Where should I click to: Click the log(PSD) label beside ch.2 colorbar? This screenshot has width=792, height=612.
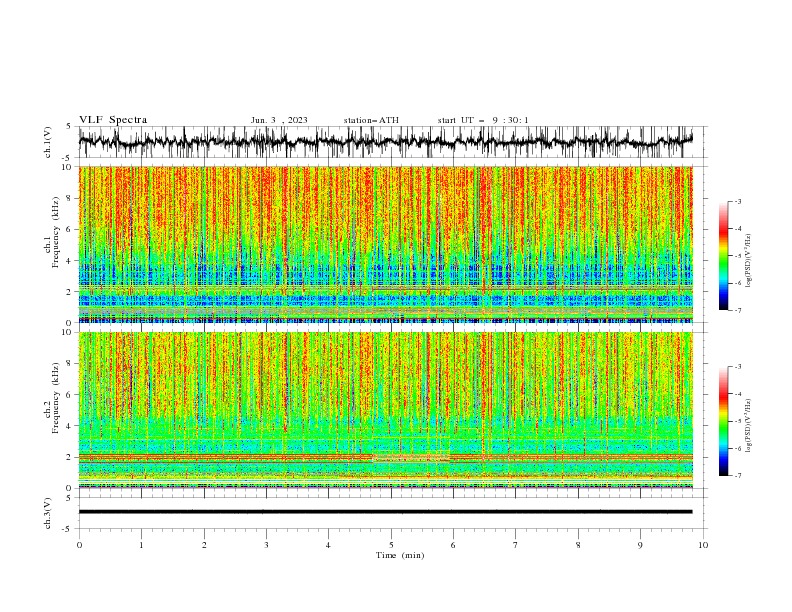(x=748, y=425)
